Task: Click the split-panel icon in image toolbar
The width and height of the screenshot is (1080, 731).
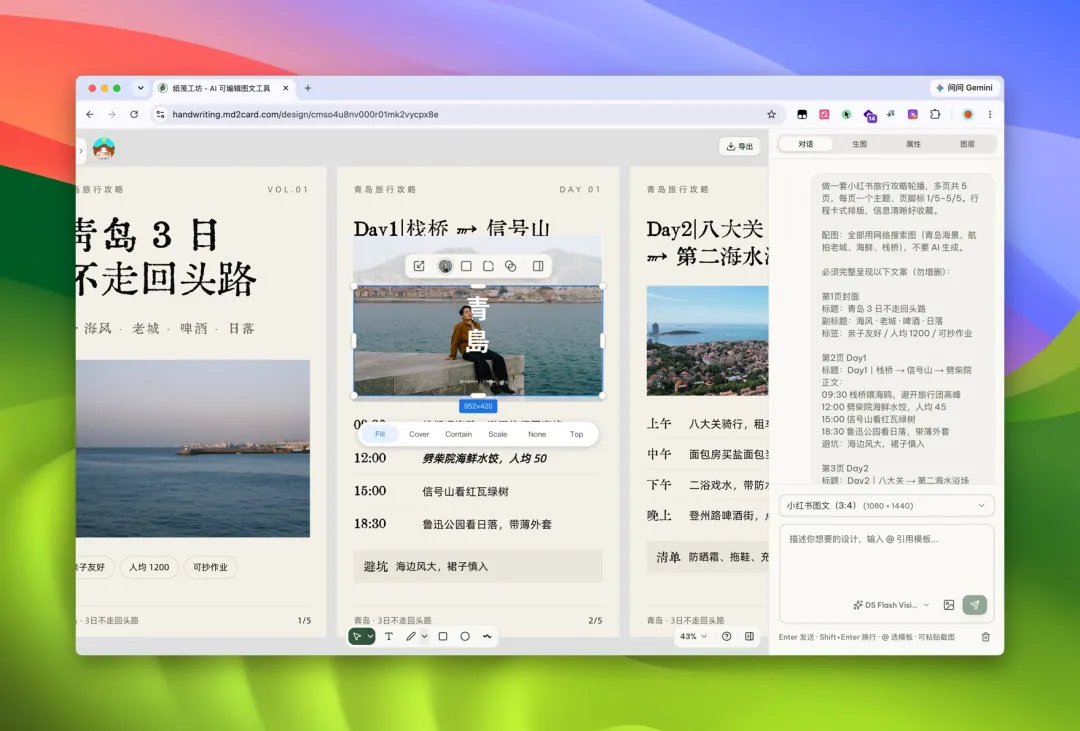Action: (538, 266)
